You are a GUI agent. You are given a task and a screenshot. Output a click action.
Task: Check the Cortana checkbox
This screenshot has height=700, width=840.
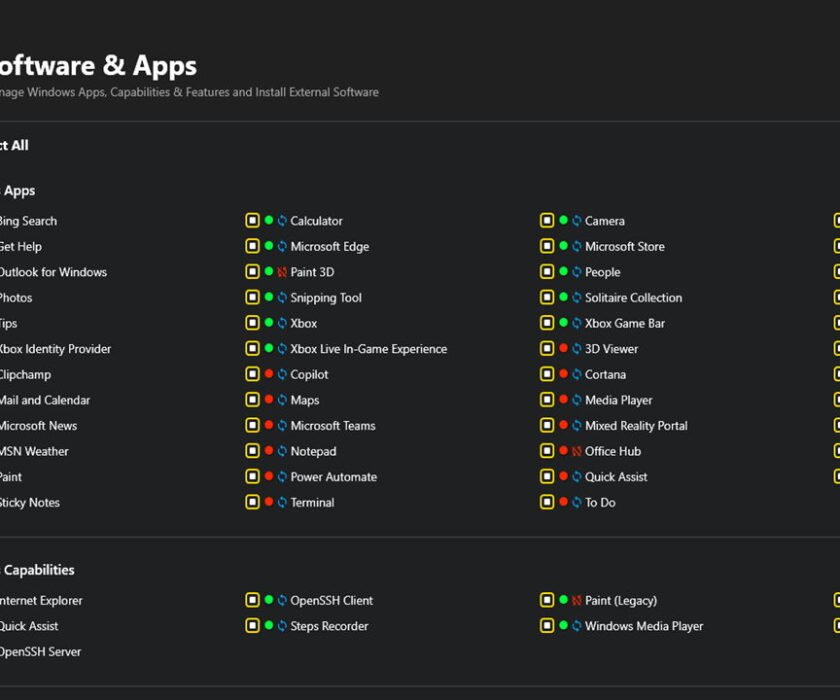pos(547,374)
